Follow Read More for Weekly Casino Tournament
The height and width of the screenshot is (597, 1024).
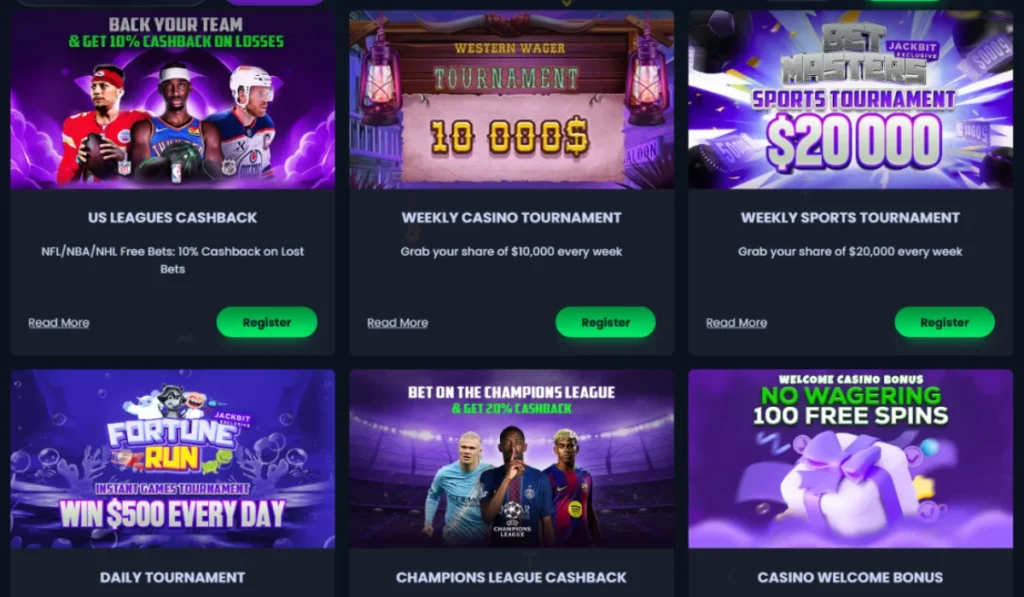point(398,323)
